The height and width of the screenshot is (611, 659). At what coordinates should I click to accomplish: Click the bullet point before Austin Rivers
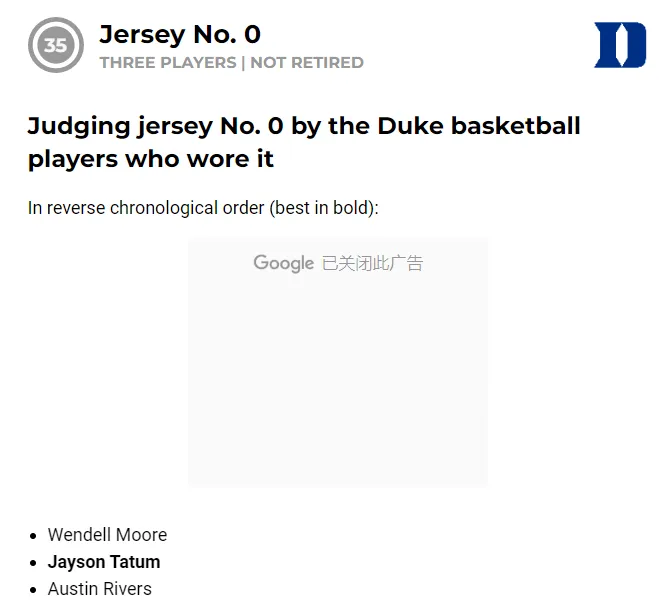(x=35, y=590)
